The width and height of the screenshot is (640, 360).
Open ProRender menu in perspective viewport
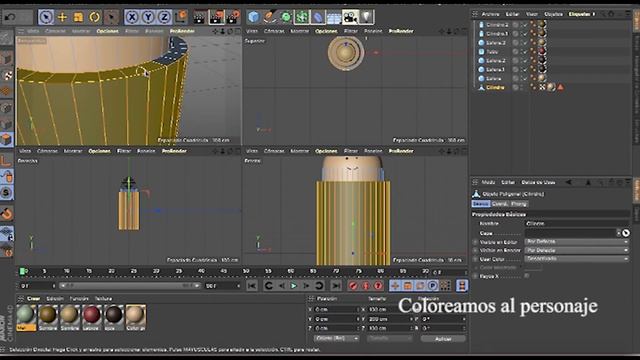(182, 31)
